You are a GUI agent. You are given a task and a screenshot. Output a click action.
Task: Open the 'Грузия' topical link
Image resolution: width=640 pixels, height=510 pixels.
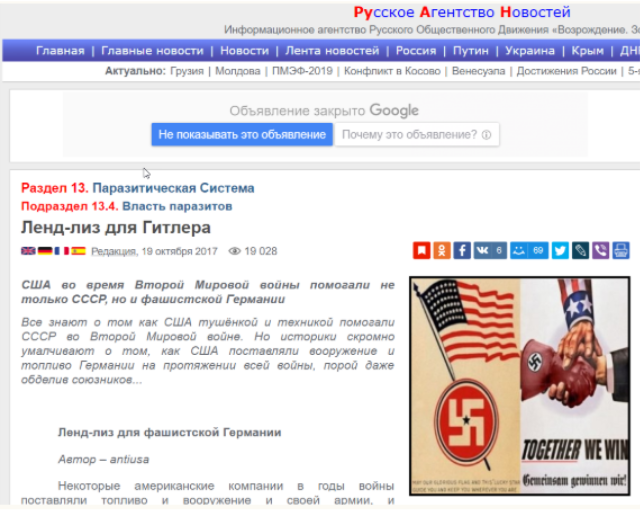(187, 71)
